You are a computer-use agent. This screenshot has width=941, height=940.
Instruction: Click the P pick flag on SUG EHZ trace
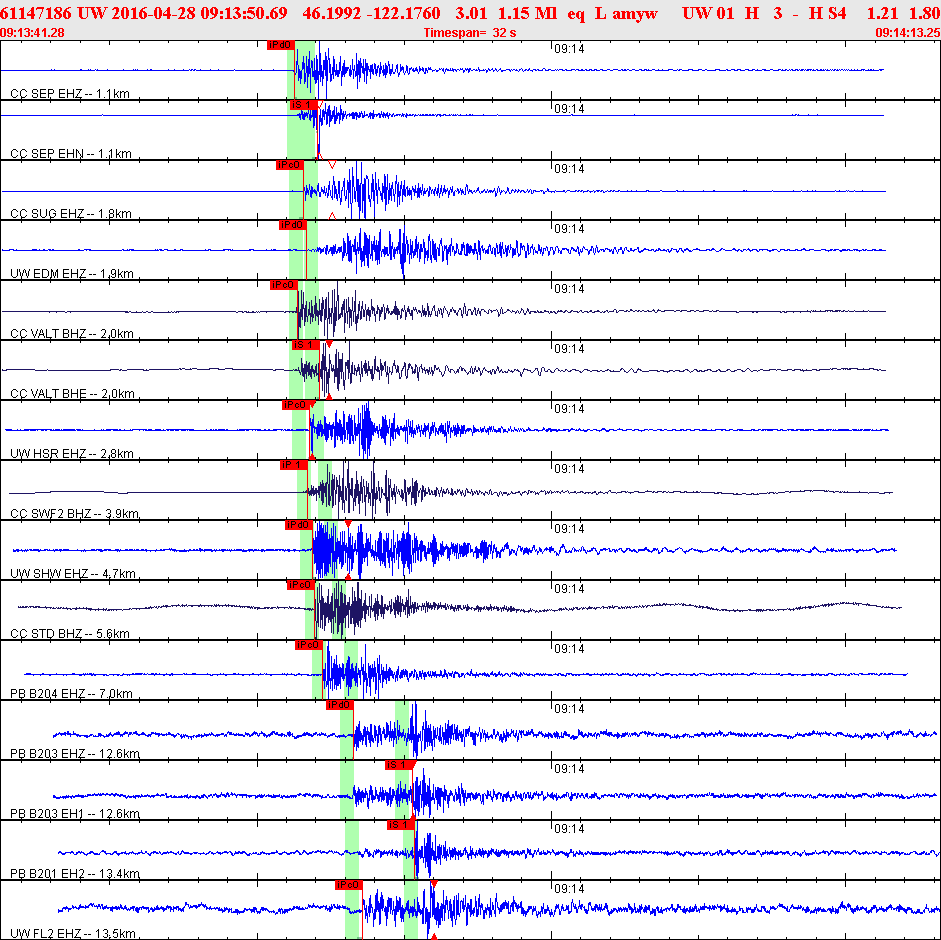pos(289,165)
